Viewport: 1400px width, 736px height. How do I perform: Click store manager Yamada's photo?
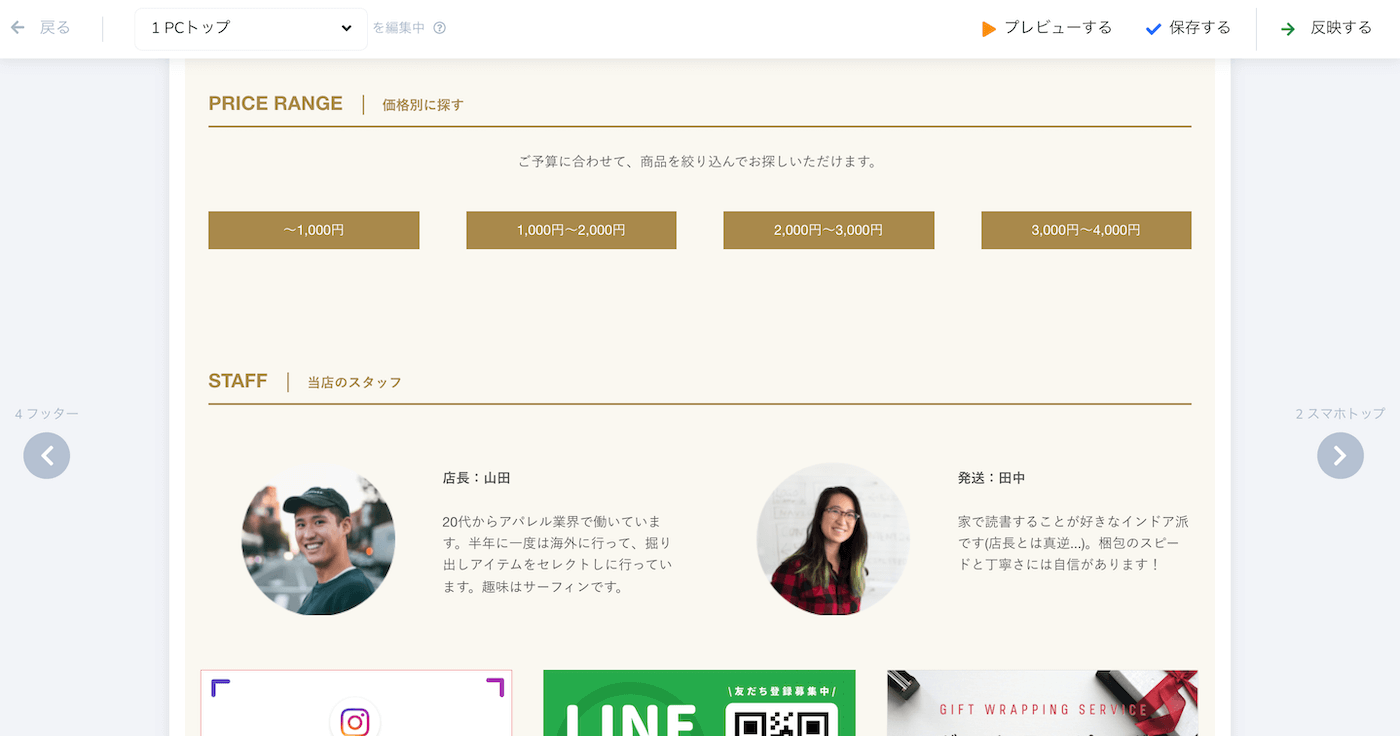(318, 539)
